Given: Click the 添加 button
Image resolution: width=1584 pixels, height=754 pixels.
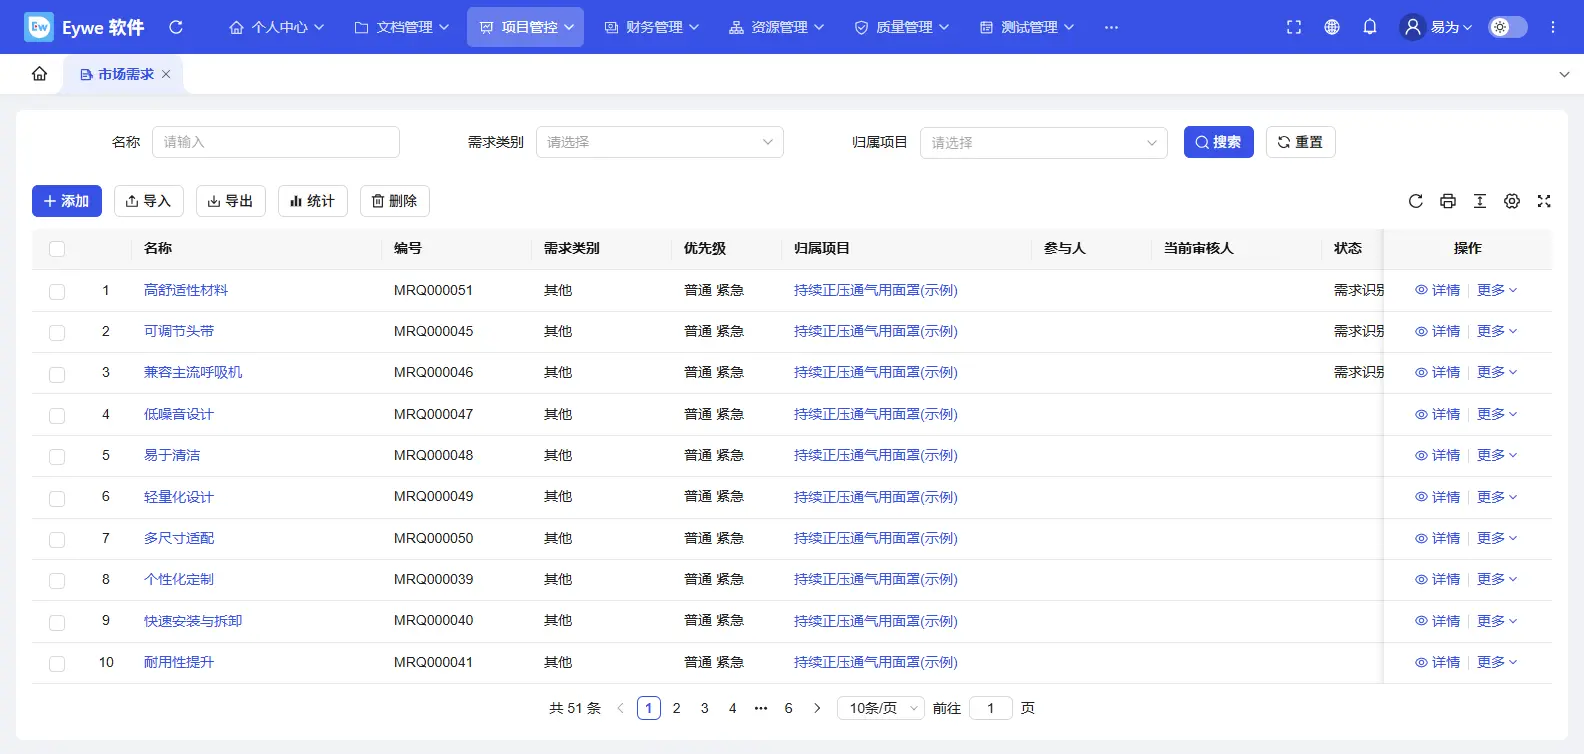Looking at the screenshot, I should (67, 201).
